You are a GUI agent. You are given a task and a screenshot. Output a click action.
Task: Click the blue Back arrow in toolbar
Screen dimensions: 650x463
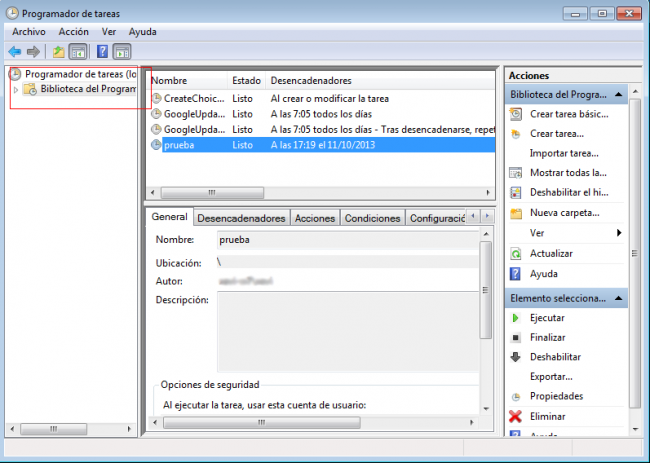coord(15,52)
